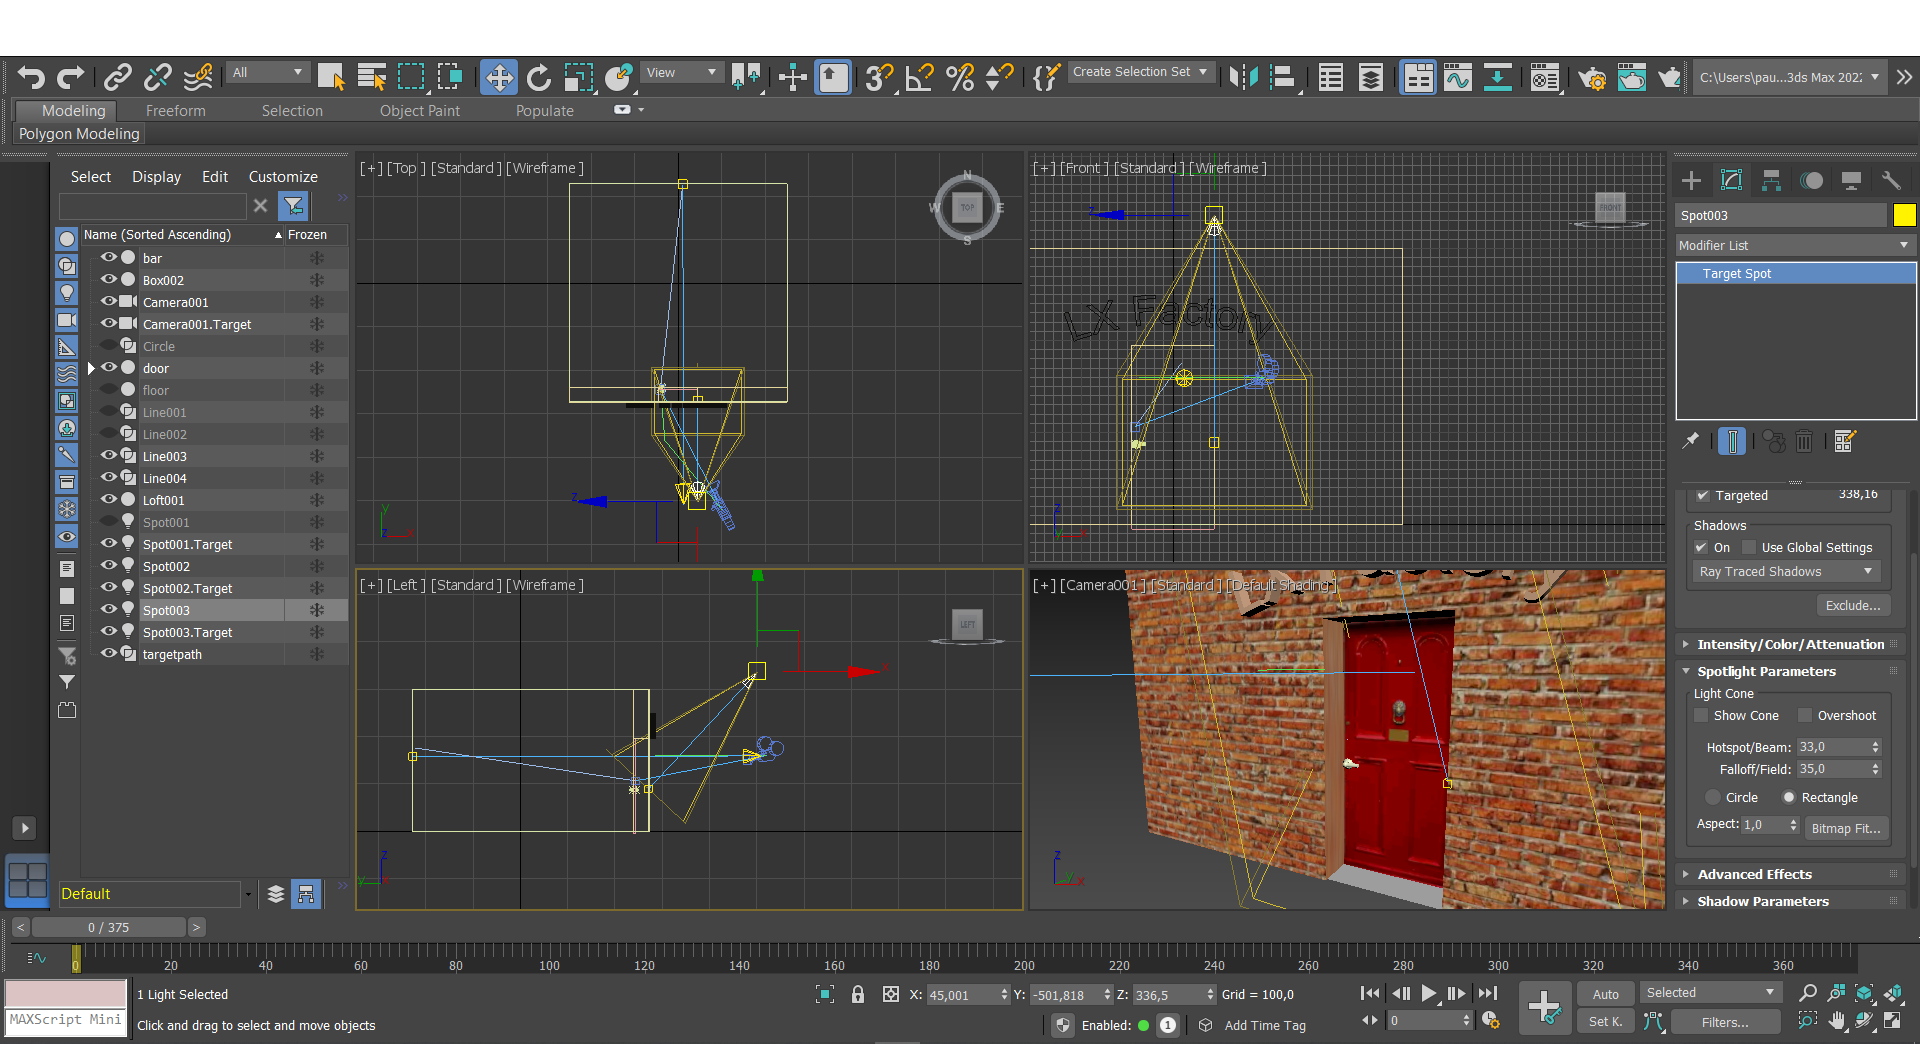The height and width of the screenshot is (1044, 1920).
Task: Toggle selection lock padlock icon
Action: pos(858,994)
